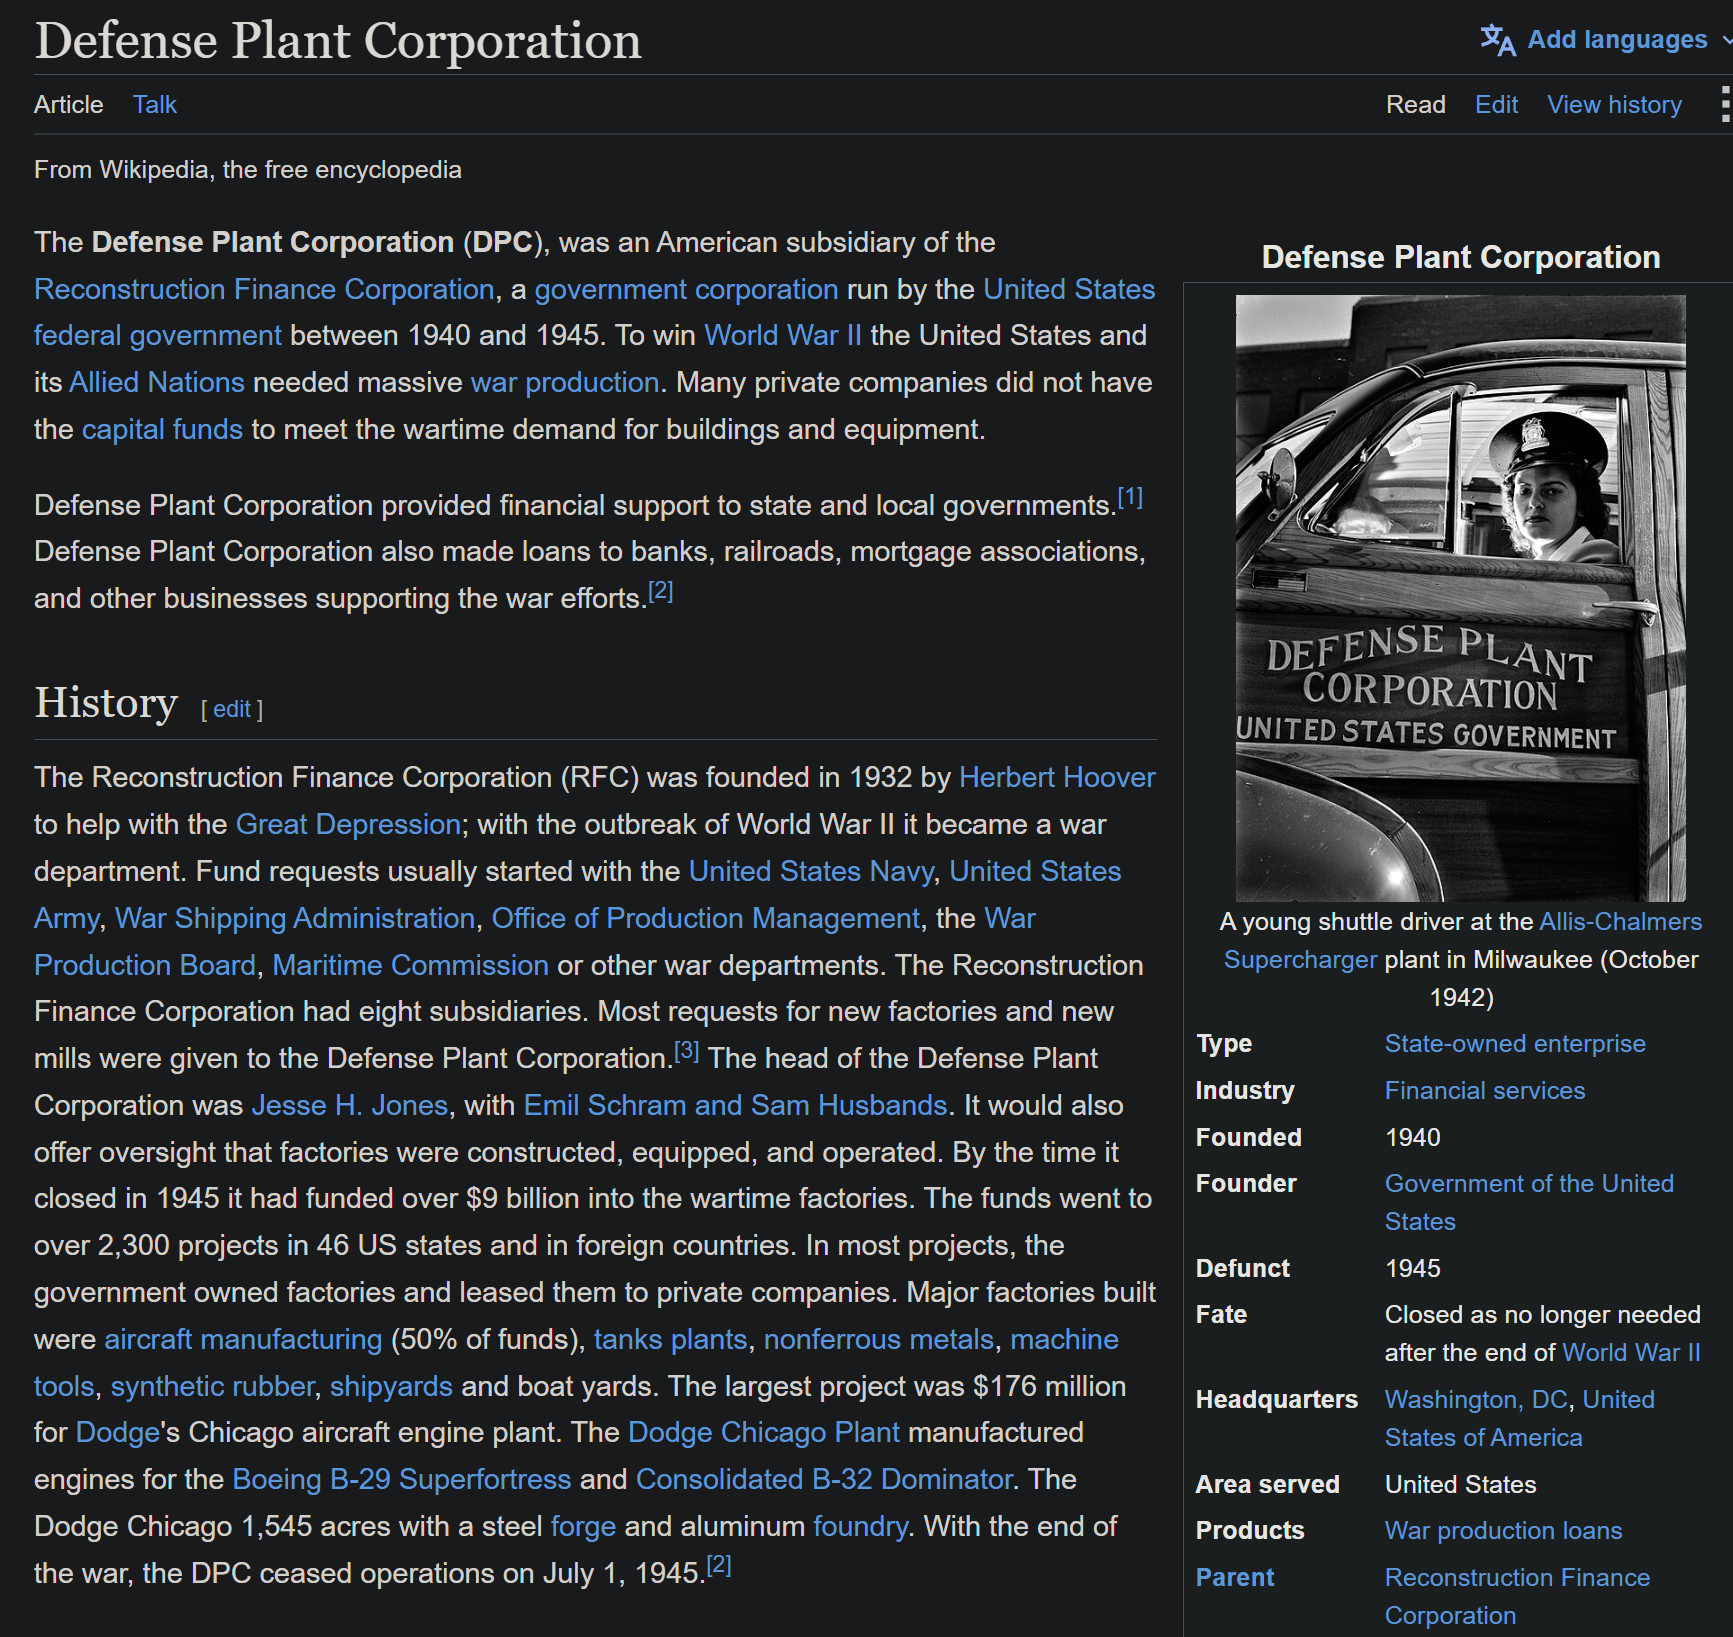Follow the Allied Nations link
Viewport: 1733px width, 1637px height.
point(157,382)
